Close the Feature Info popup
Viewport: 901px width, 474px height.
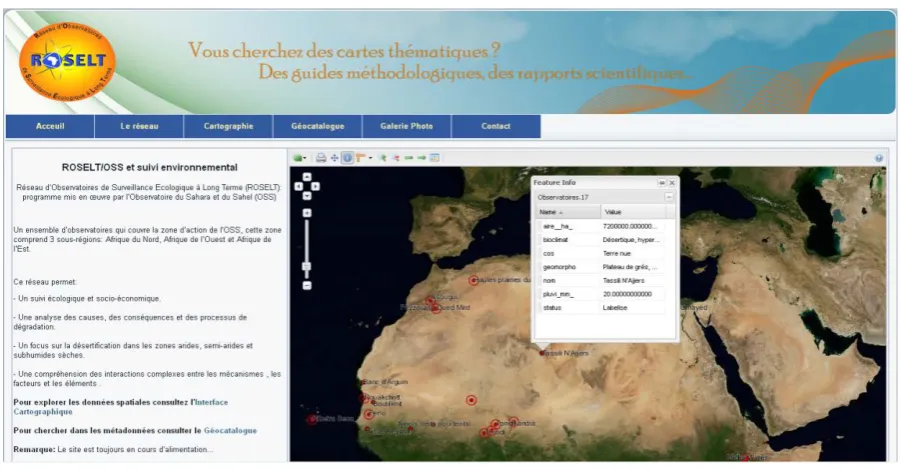click(672, 183)
